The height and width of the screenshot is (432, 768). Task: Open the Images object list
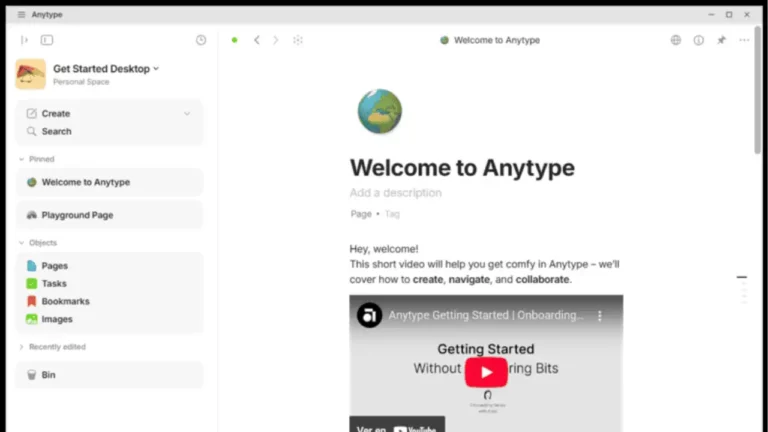(110, 319)
